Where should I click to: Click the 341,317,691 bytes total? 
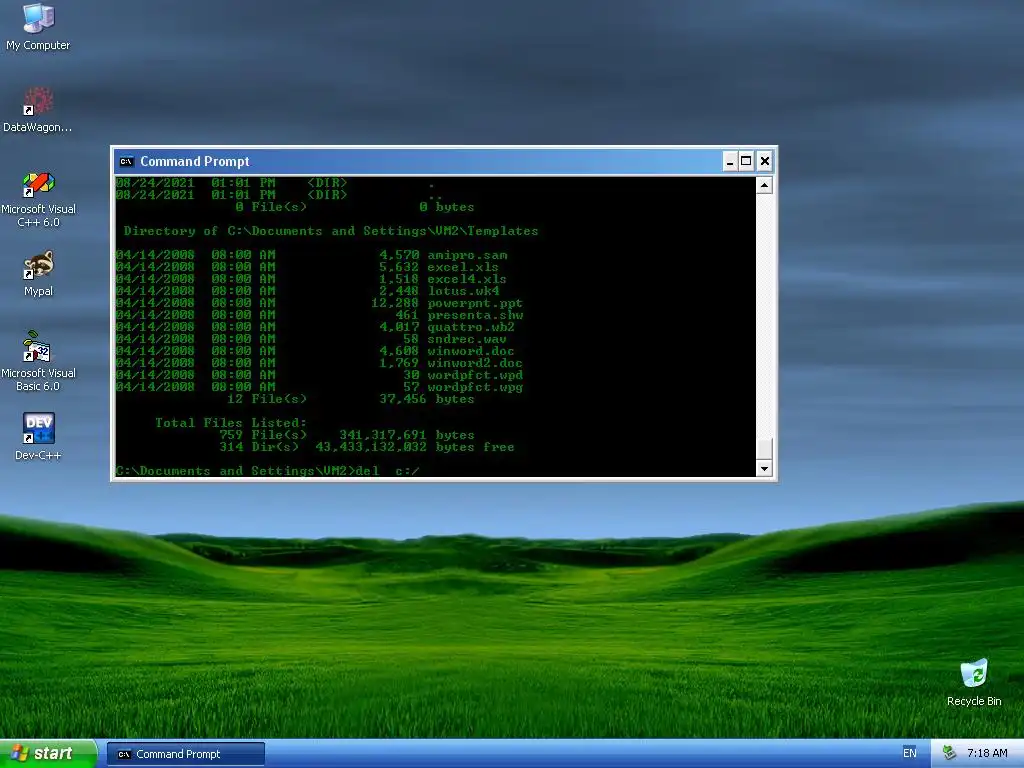click(406, 435)
